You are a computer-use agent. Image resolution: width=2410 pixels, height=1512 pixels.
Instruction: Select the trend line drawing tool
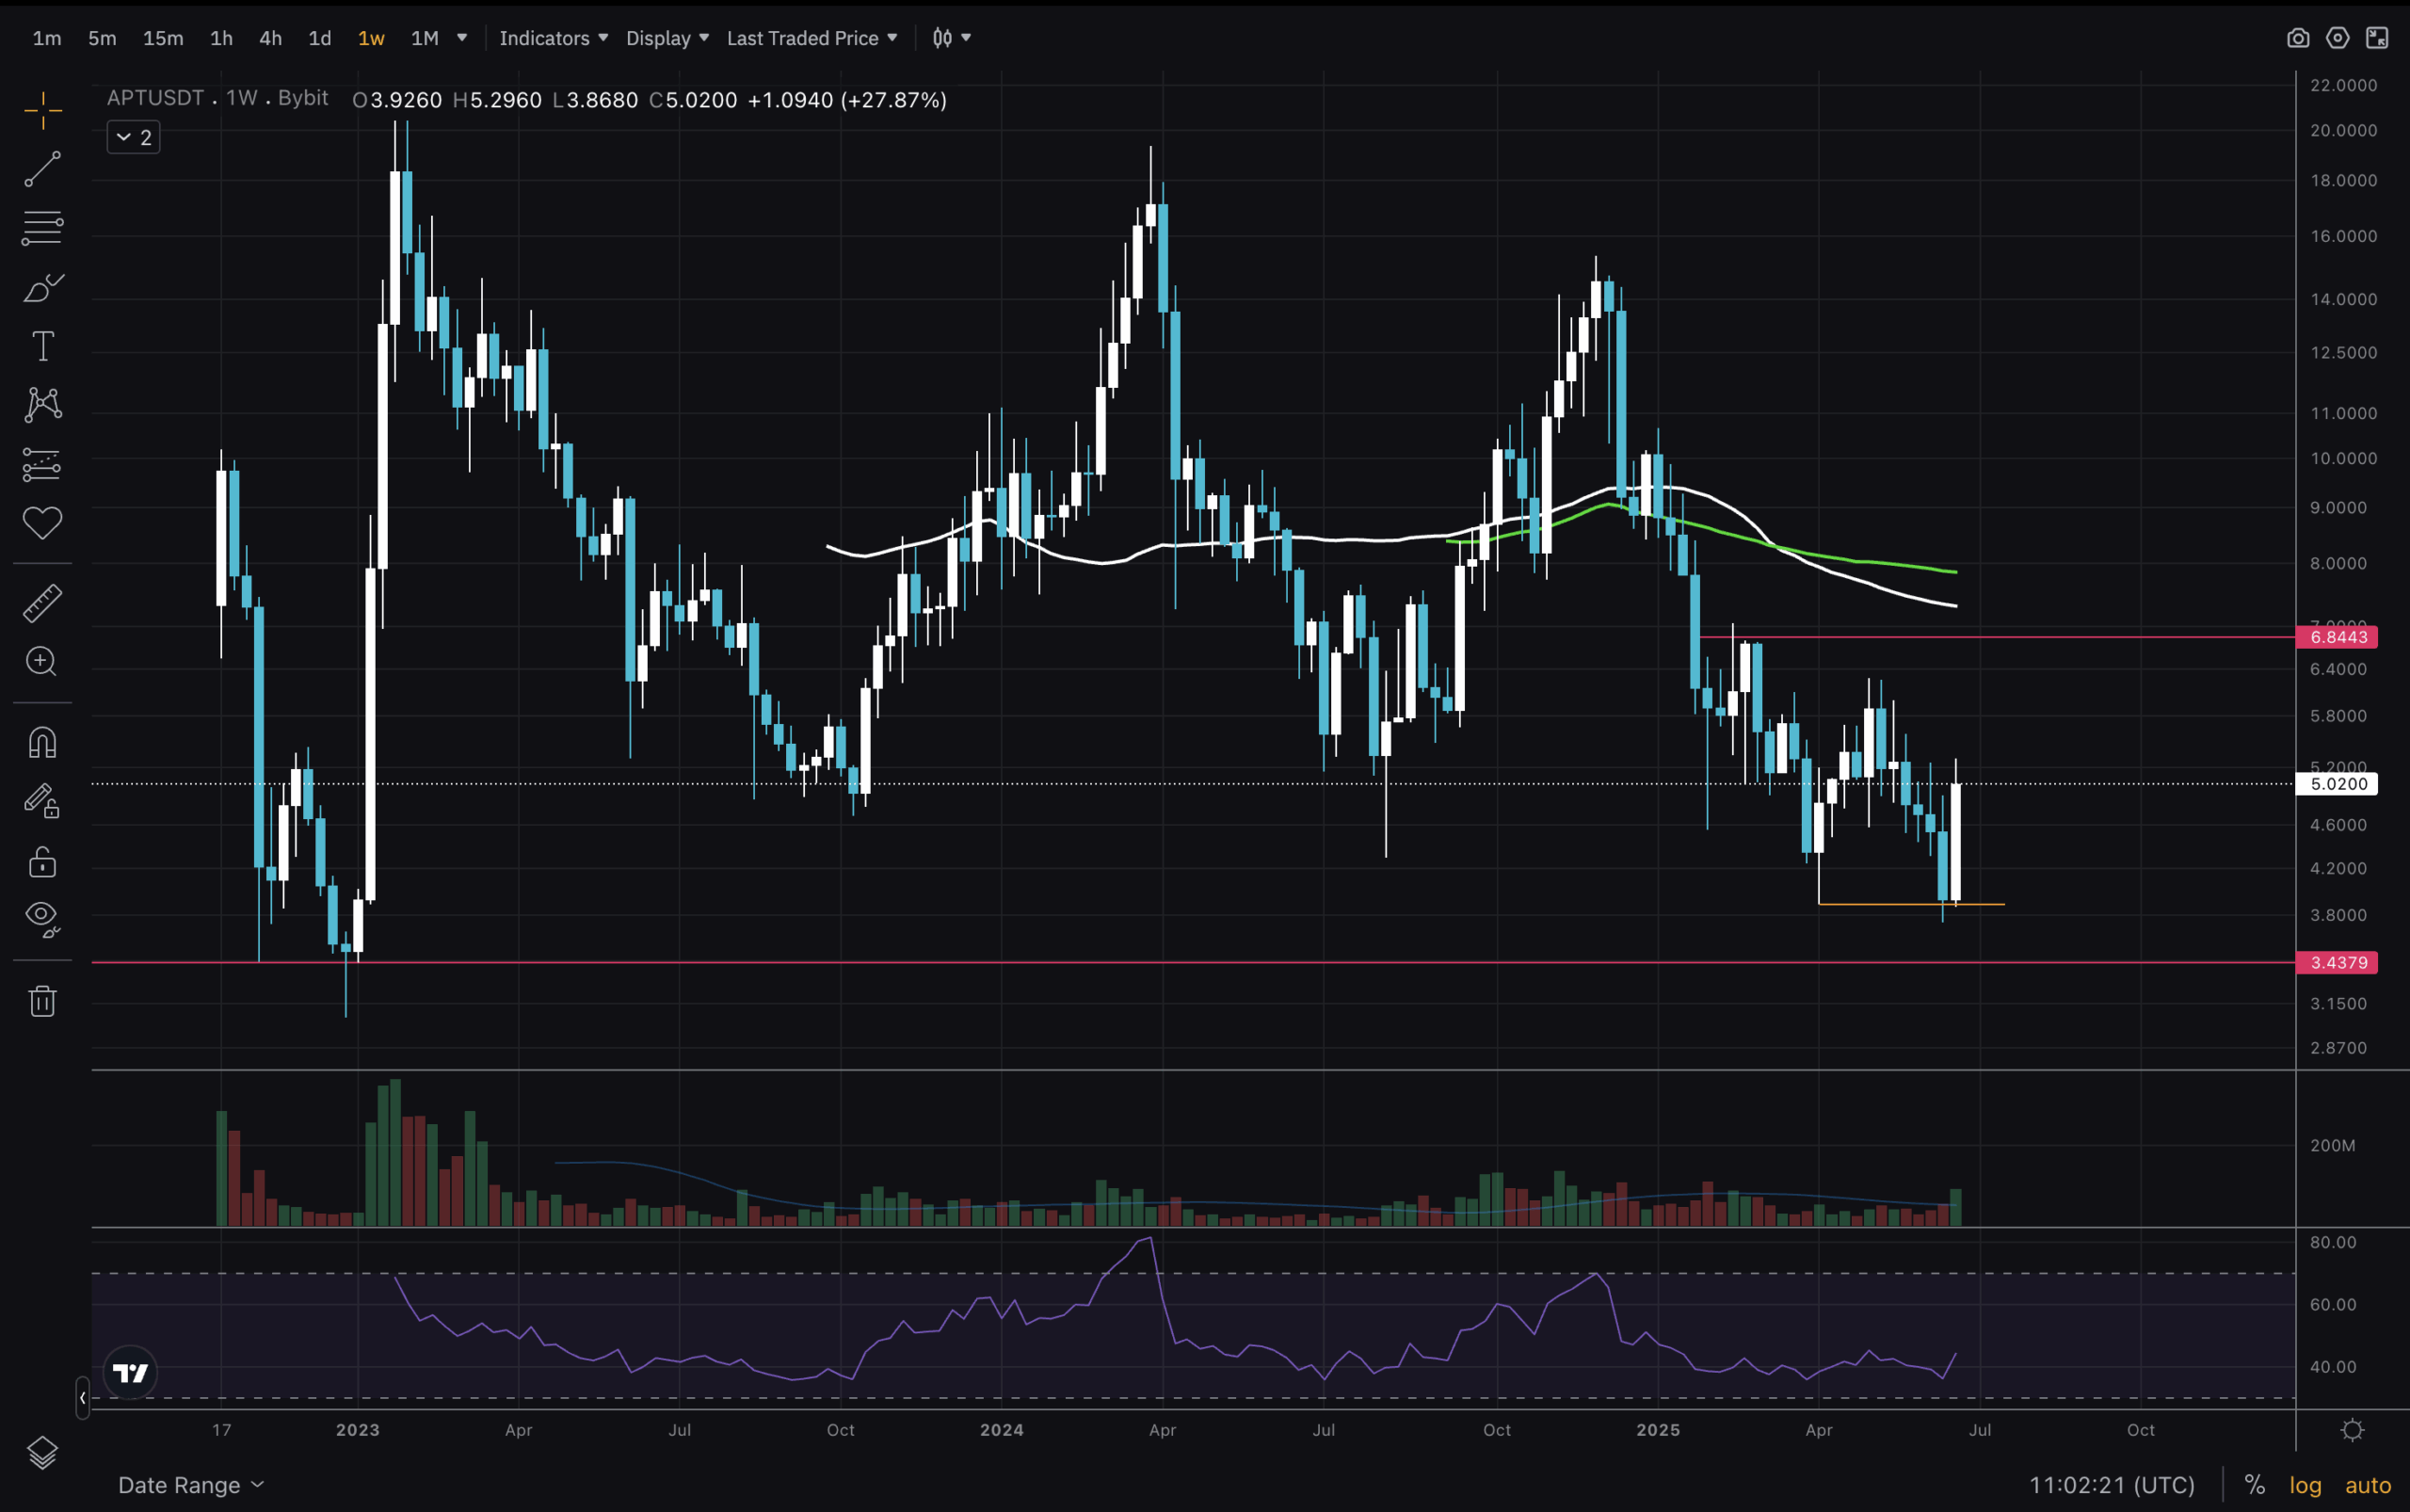click(x=42, y=169)
